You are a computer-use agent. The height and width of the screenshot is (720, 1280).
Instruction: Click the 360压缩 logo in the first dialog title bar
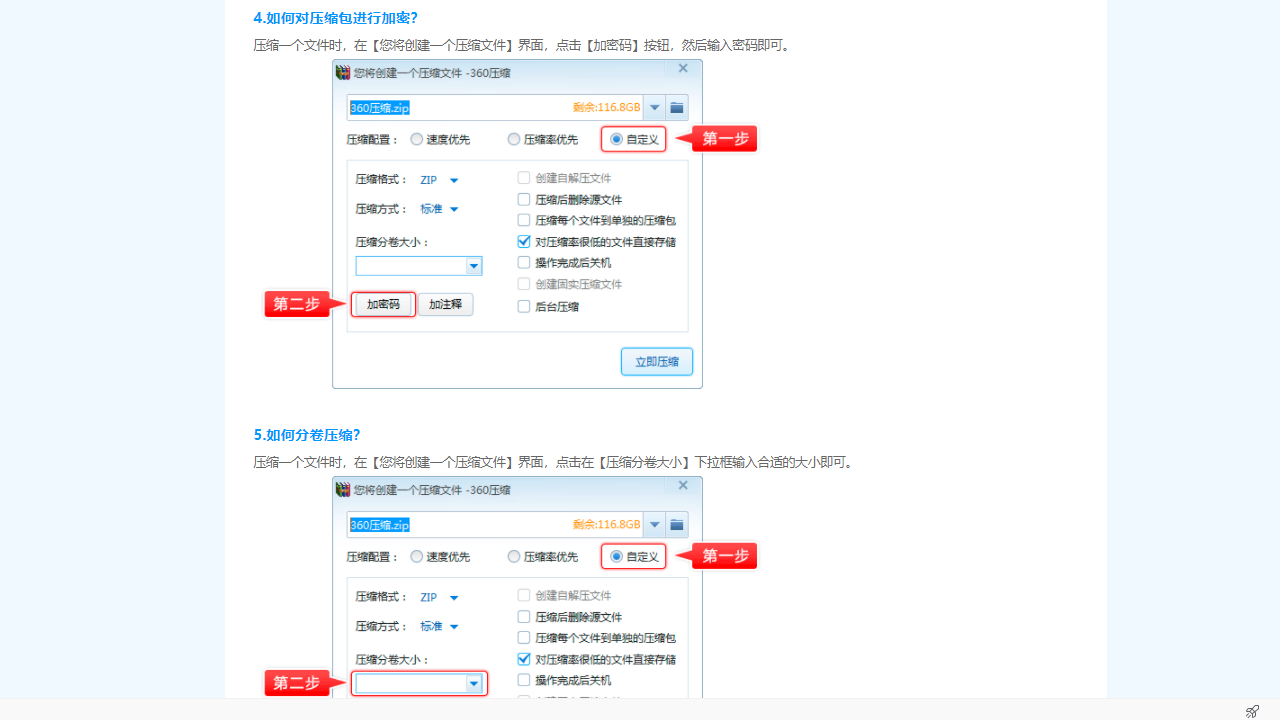point(344,72)
